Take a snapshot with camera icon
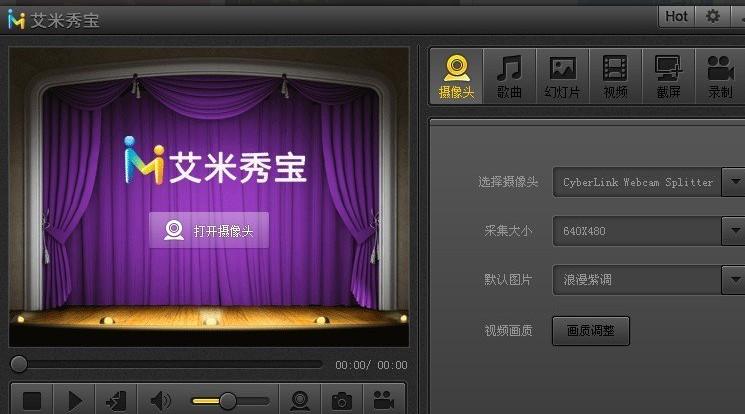745x414 pixels. pyautogui.click(x=342, y=400)
